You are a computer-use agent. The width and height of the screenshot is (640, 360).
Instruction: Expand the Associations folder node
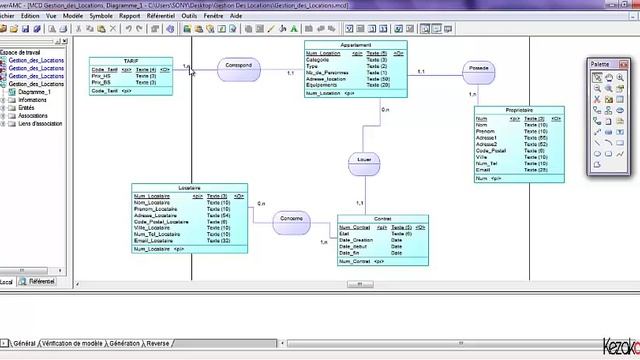(x=3, y=116)
